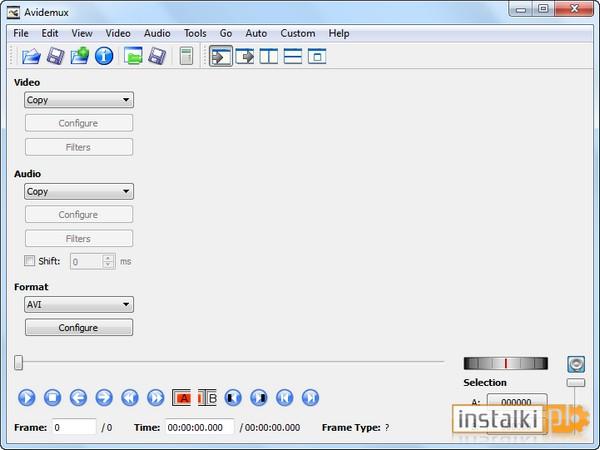The image size is (600, 450).
Task: Click the Frame number input field
Action: (x=74, y=427)
